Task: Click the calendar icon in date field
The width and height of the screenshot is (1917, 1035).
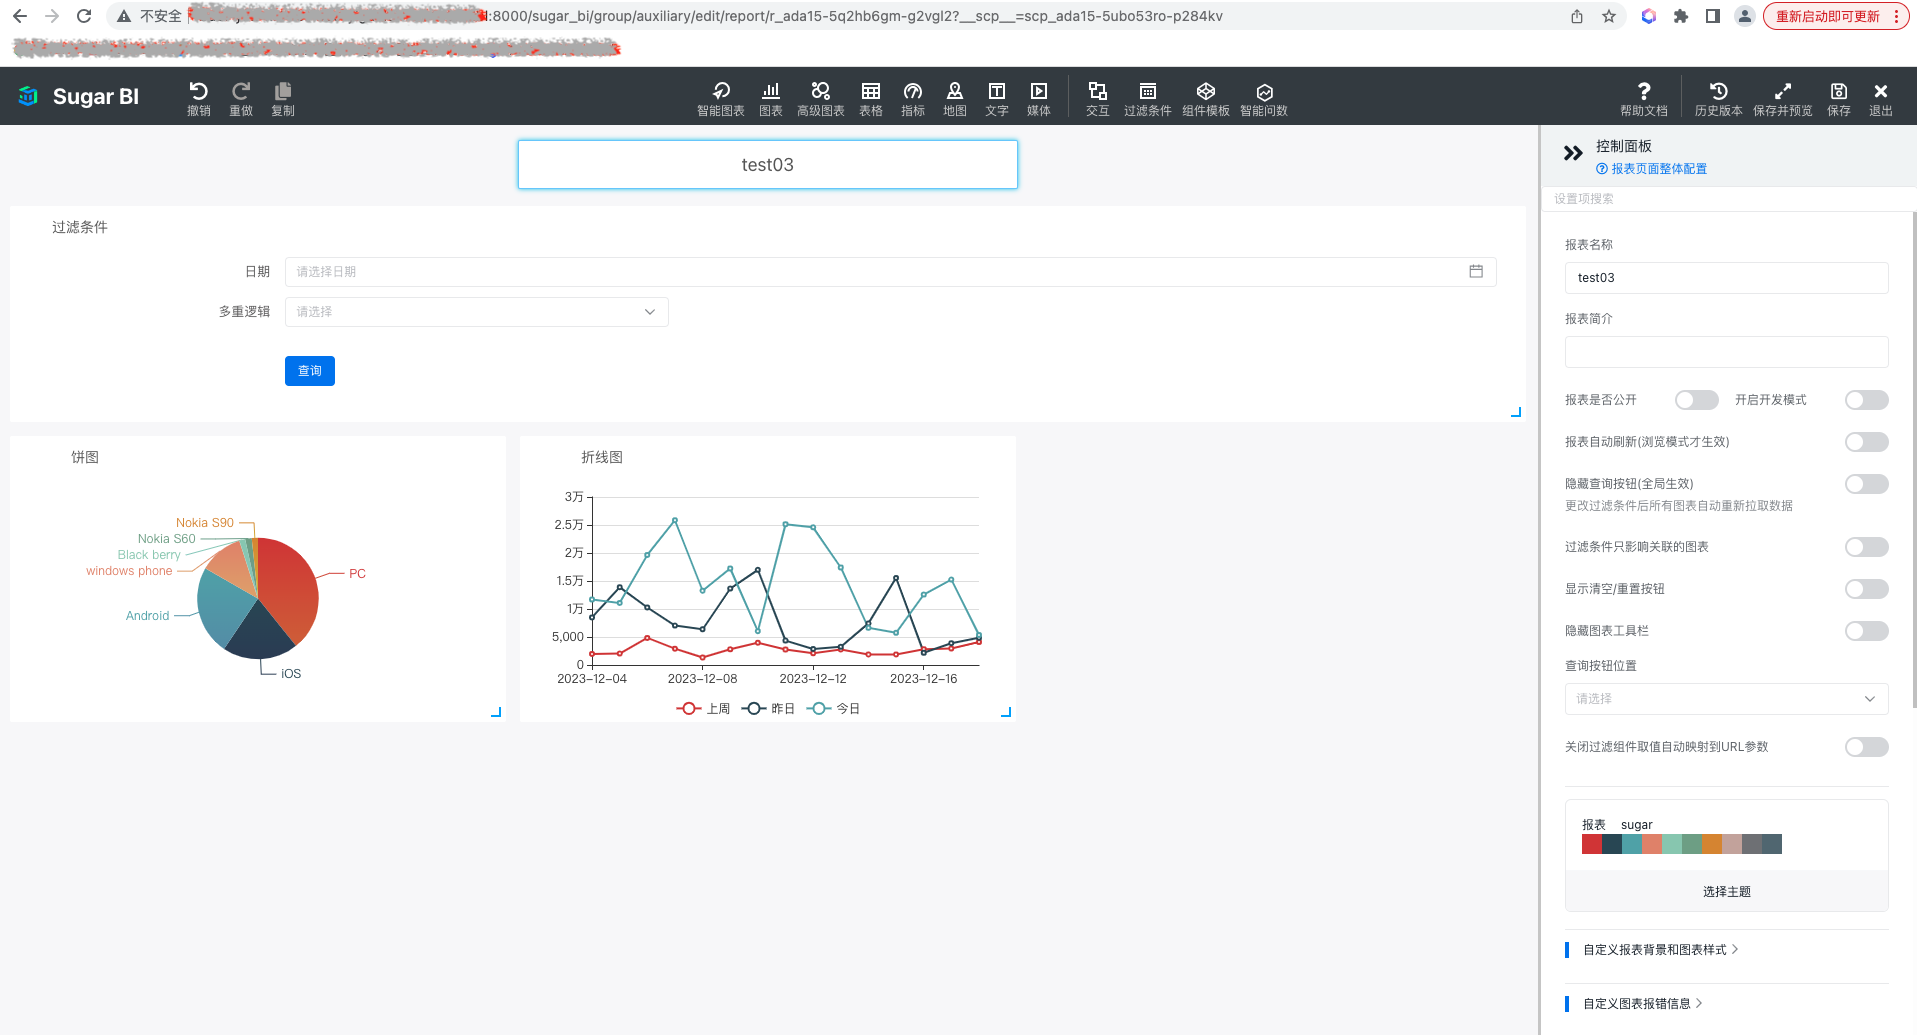Action: (1476, 271)
